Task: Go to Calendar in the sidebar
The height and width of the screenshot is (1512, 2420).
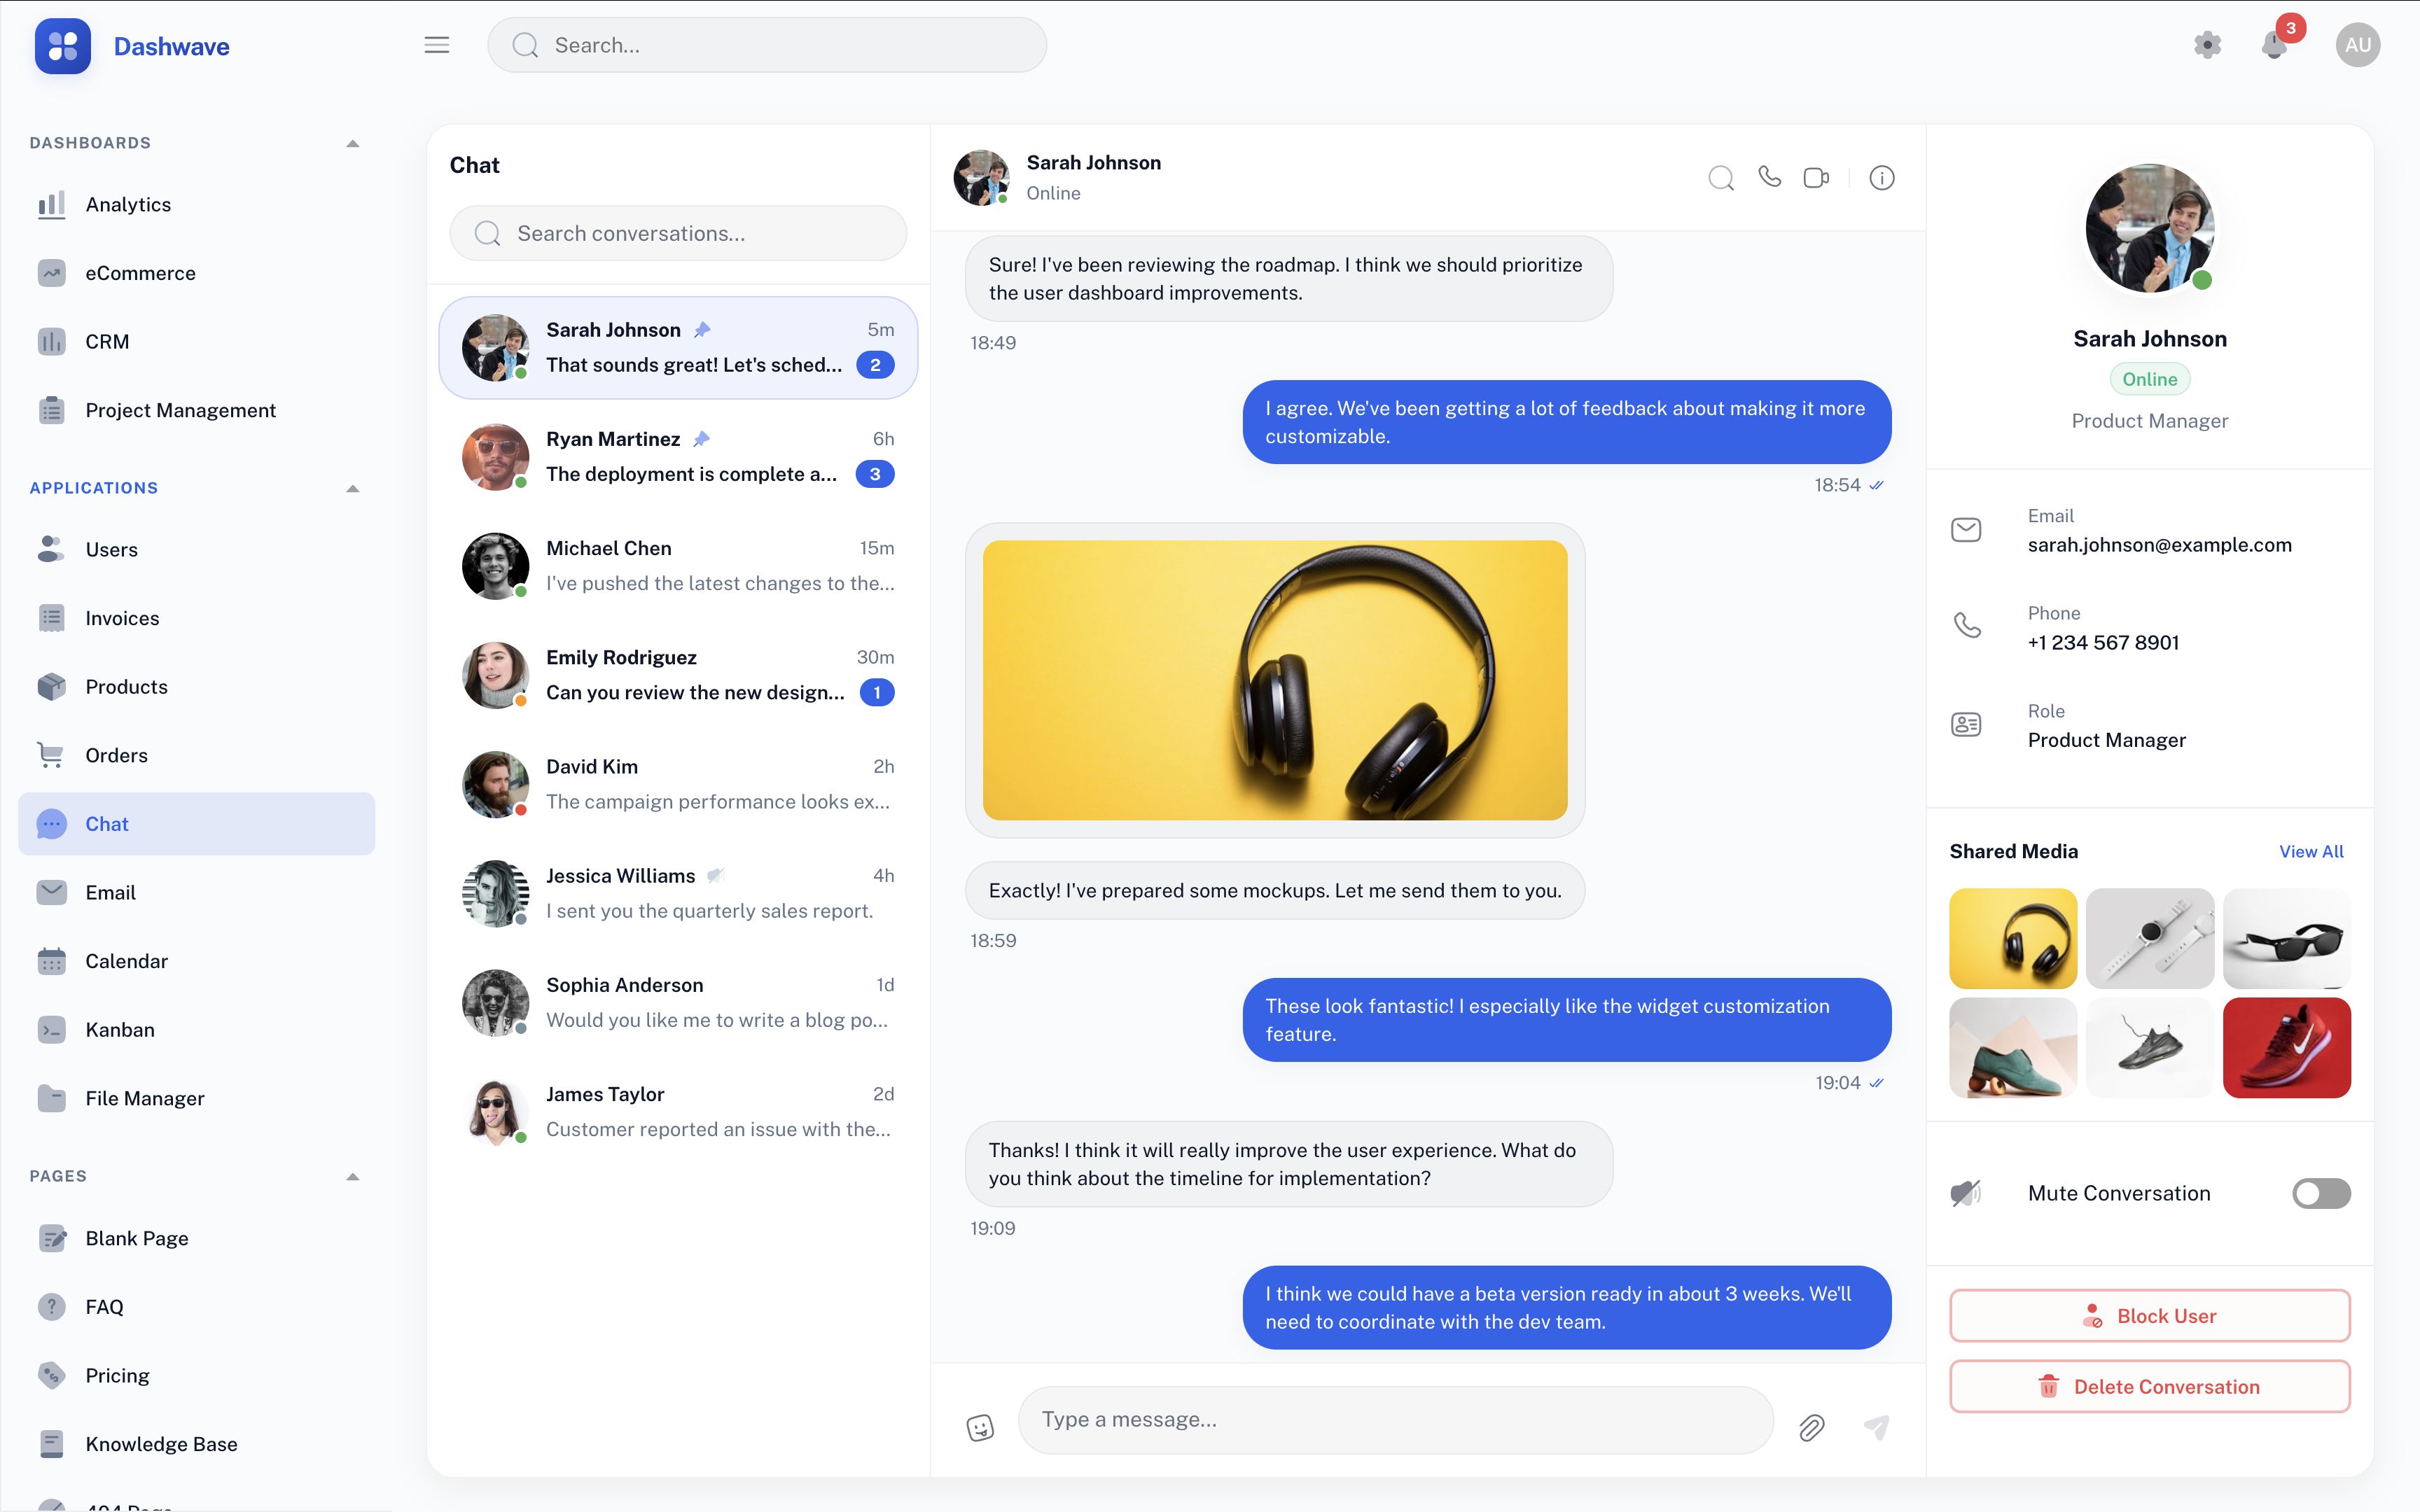Action: [126, 960]
